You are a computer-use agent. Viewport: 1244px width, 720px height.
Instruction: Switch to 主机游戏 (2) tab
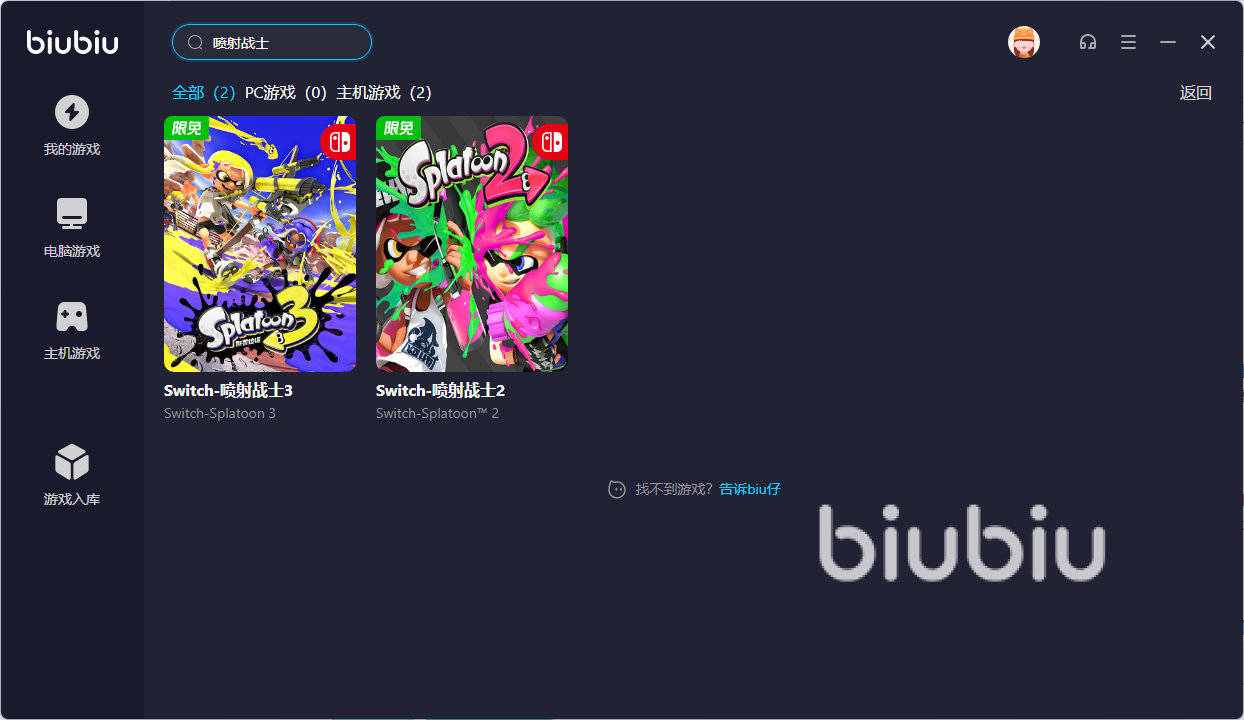pyautogui.click(x=384, y=92)
